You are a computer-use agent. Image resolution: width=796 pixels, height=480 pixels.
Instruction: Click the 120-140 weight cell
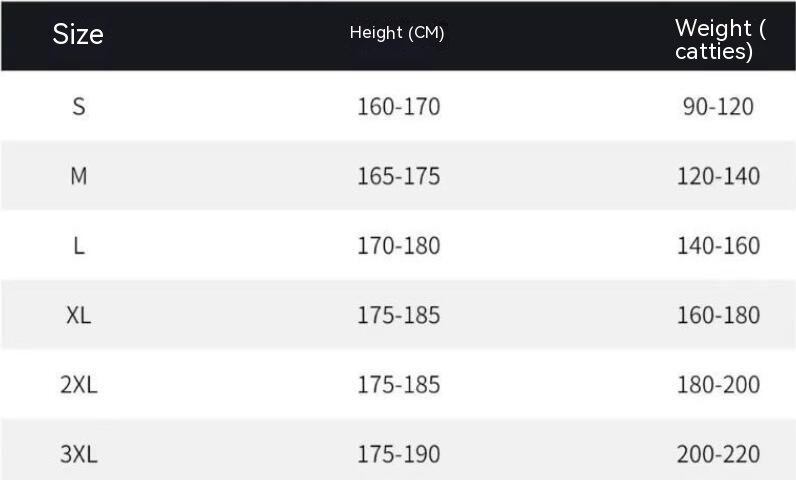718,176
